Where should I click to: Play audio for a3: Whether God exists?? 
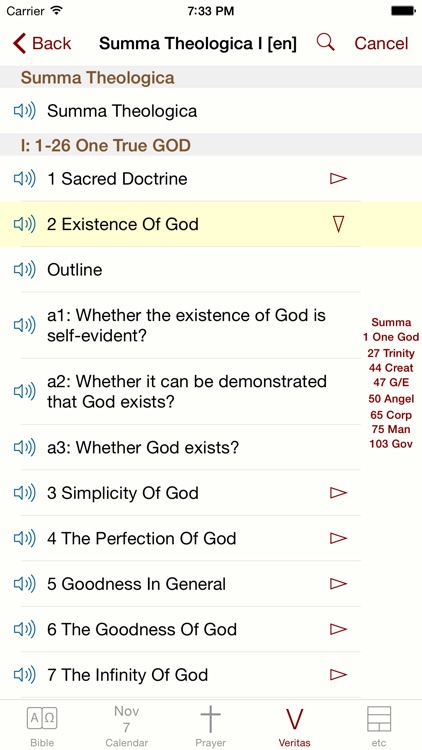pyautogui.click(x=24, y=448)
